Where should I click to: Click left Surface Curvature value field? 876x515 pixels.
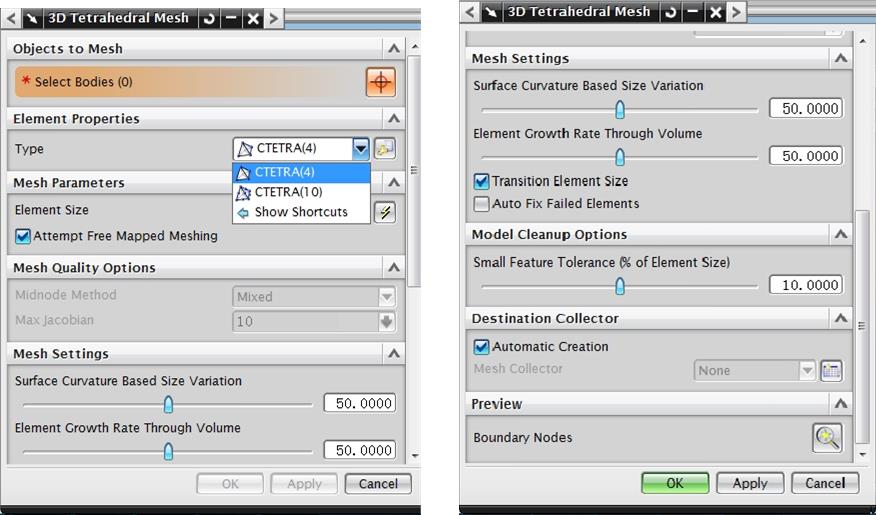[x=360, y=403]
